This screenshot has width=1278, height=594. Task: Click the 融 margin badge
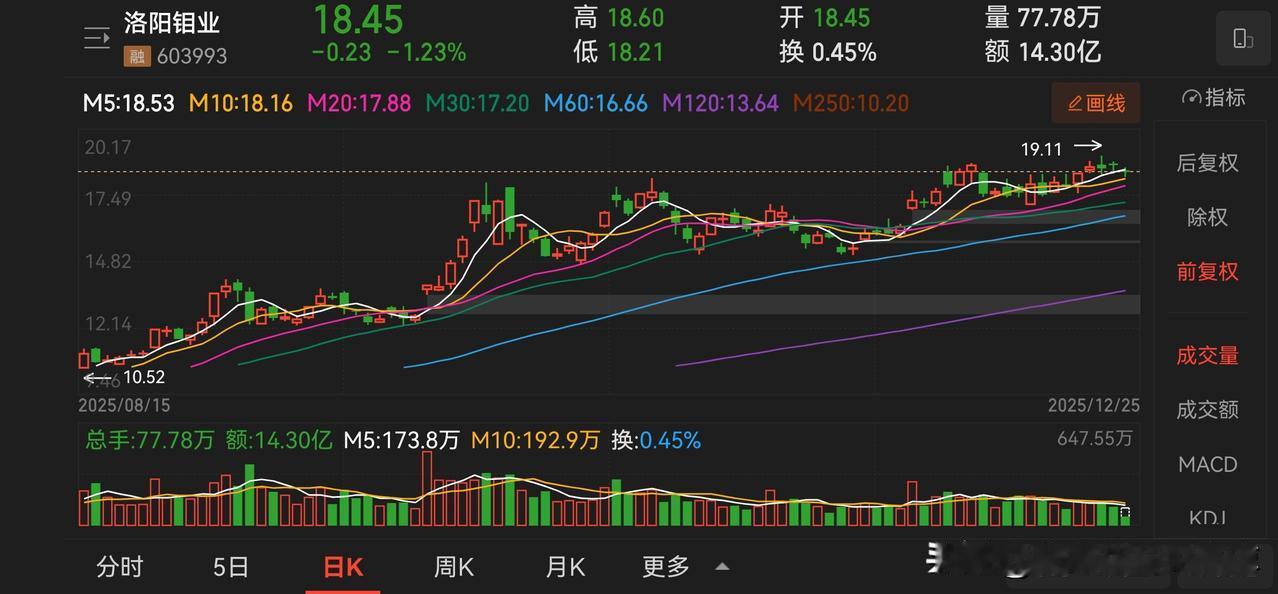pyautogui.click(x=135, y=56)
